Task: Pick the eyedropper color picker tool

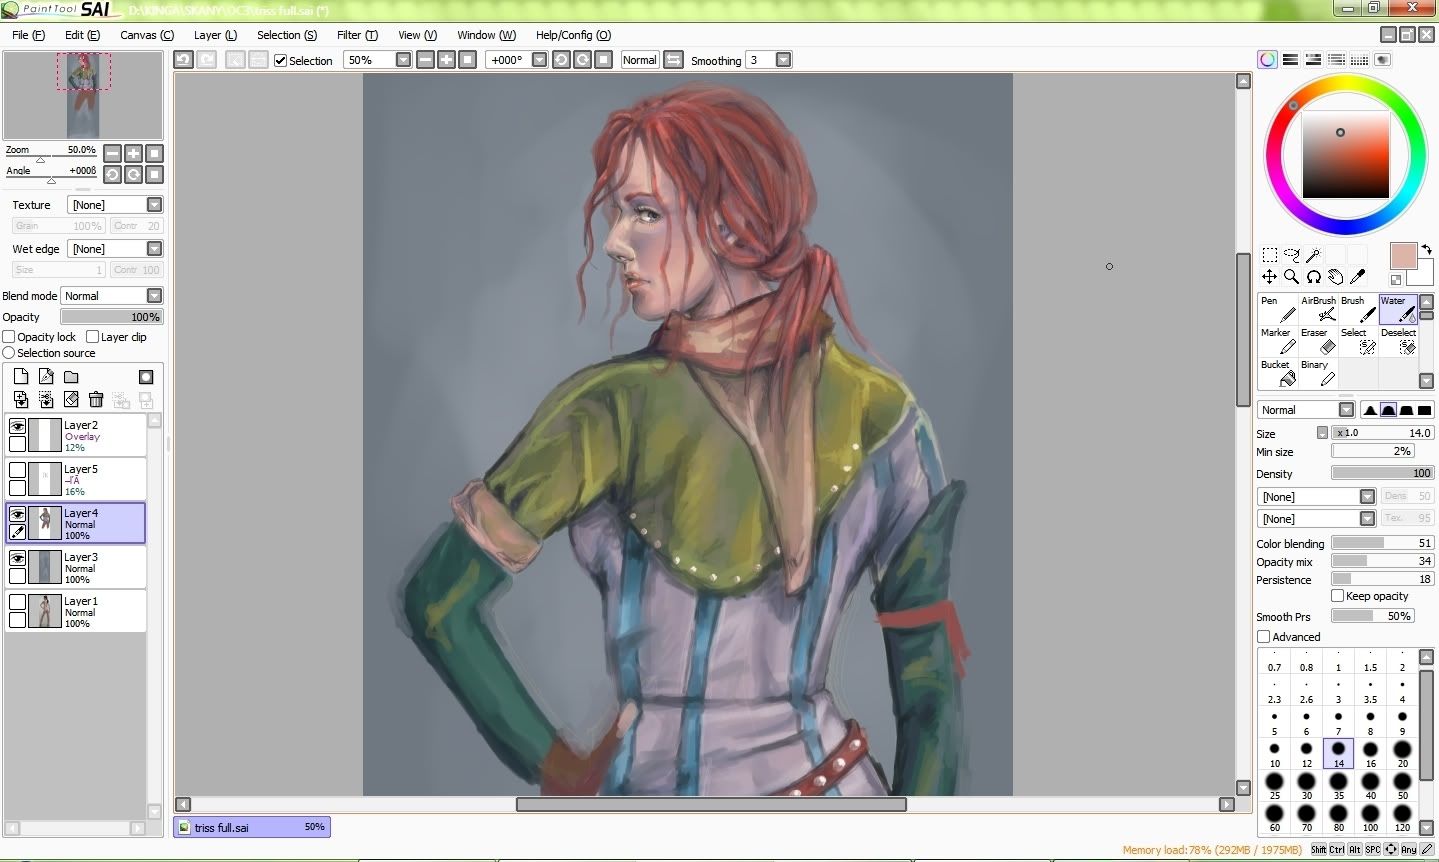Action: [x=1357, y=277]
